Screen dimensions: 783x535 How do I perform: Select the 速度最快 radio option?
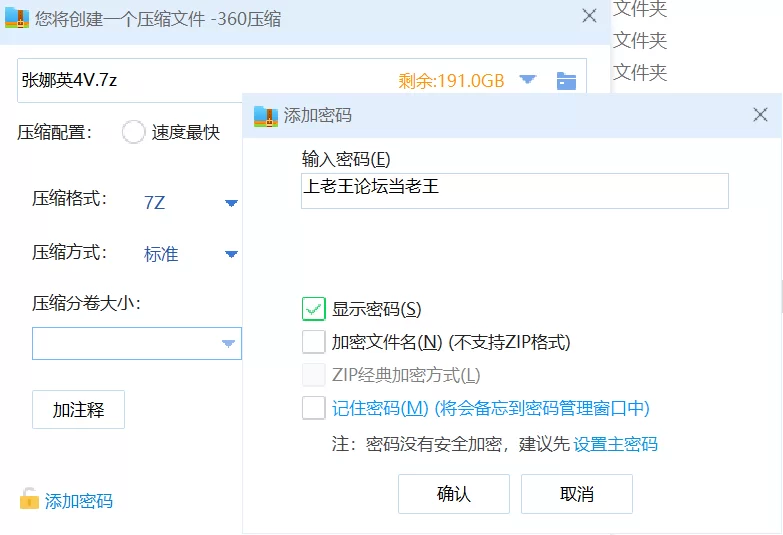(x=134, y=132)
